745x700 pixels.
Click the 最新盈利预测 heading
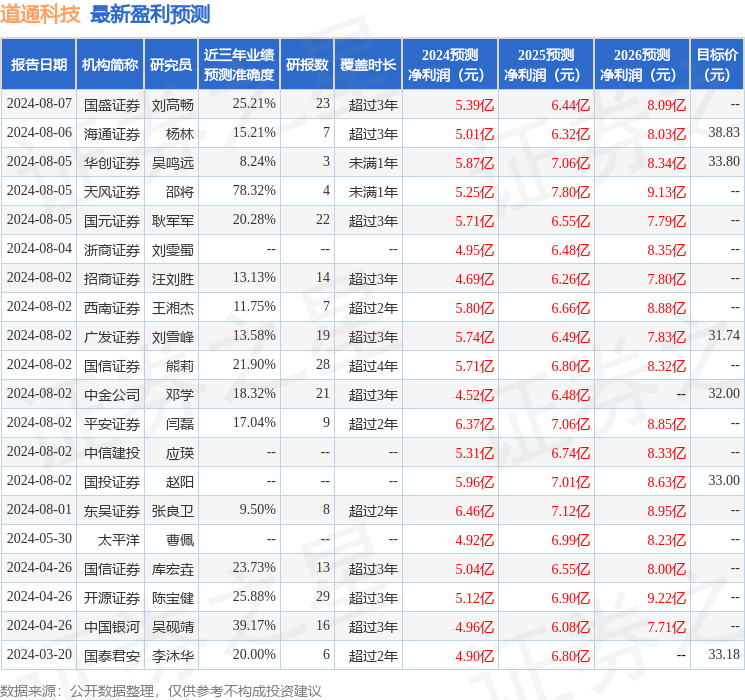tap(150, 14)
